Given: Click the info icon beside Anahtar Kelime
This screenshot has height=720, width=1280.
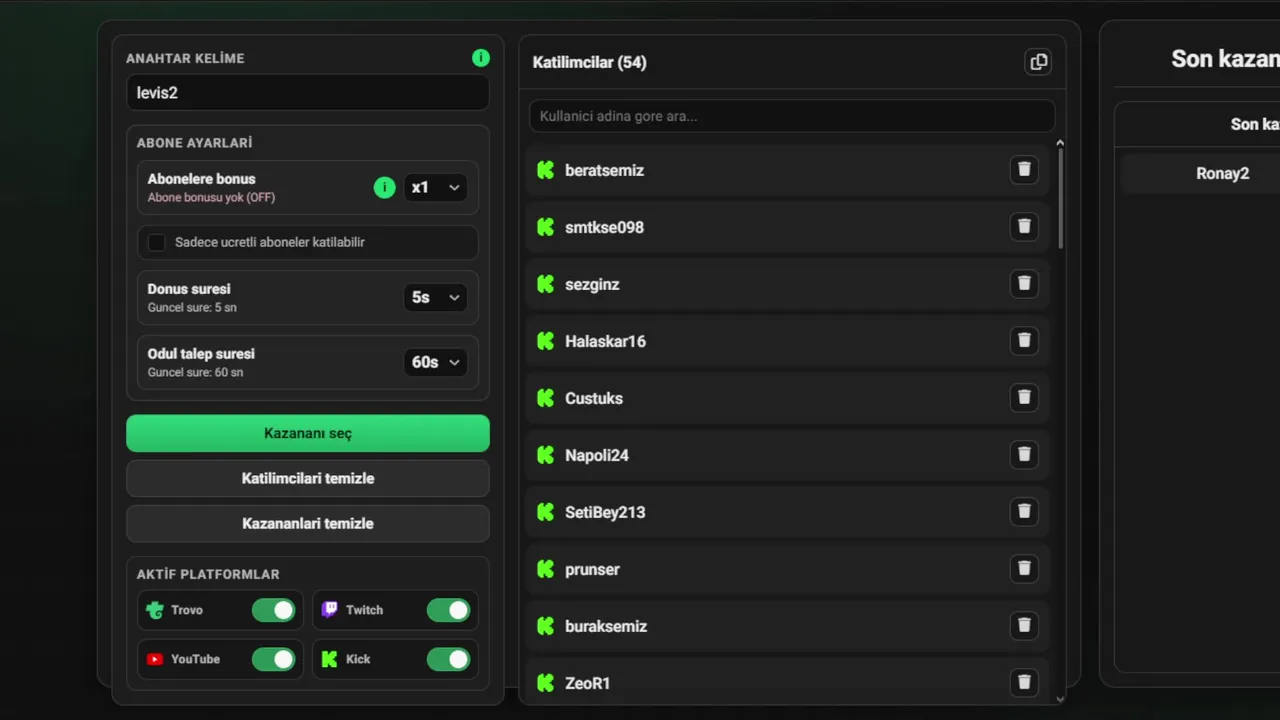Looking at the screenshot, I should [x=481, y=58].
